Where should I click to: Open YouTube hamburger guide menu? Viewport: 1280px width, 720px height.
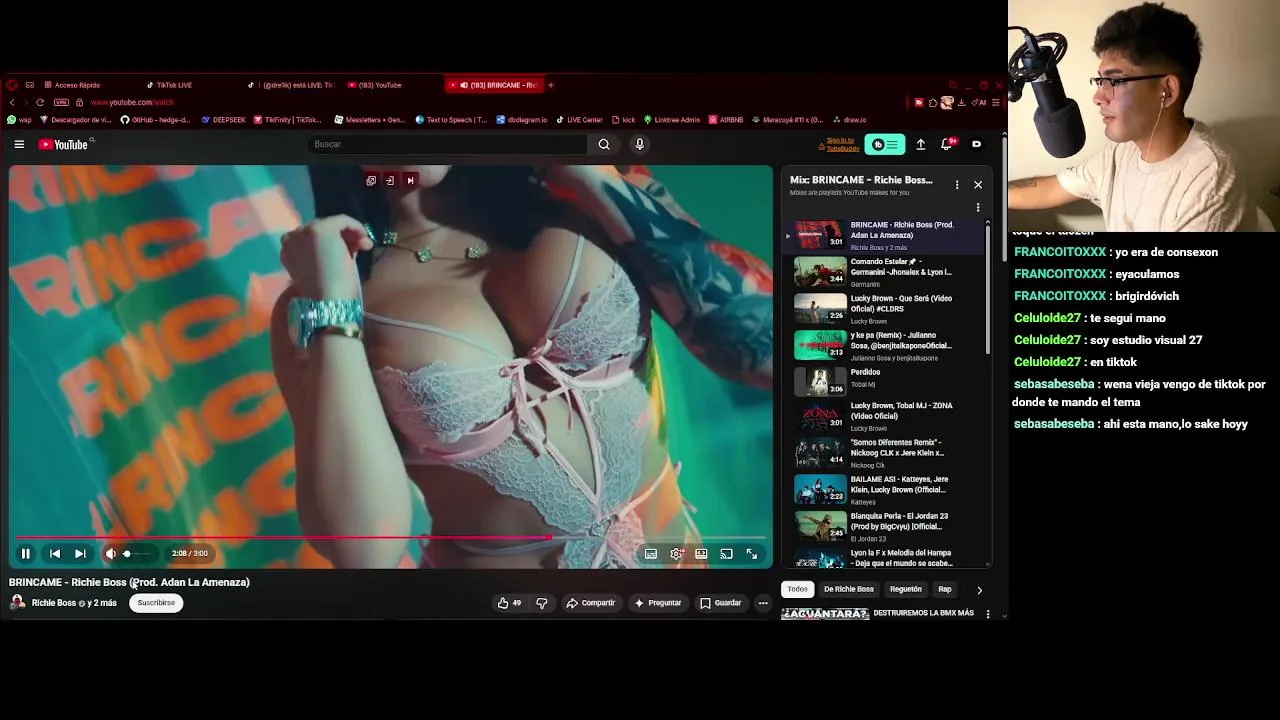click(x=19, y=144)
